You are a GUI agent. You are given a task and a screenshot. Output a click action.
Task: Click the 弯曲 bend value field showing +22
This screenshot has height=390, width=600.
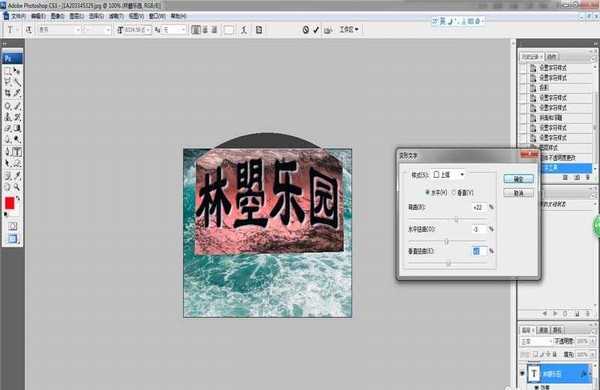click(479, 207)
